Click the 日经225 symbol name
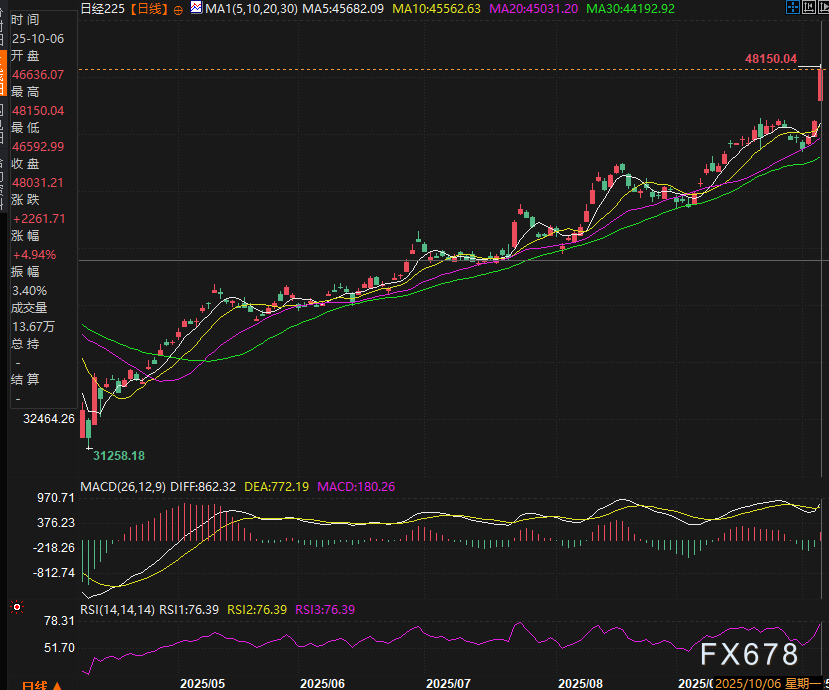The image size is (829, 690). [104, 9]
